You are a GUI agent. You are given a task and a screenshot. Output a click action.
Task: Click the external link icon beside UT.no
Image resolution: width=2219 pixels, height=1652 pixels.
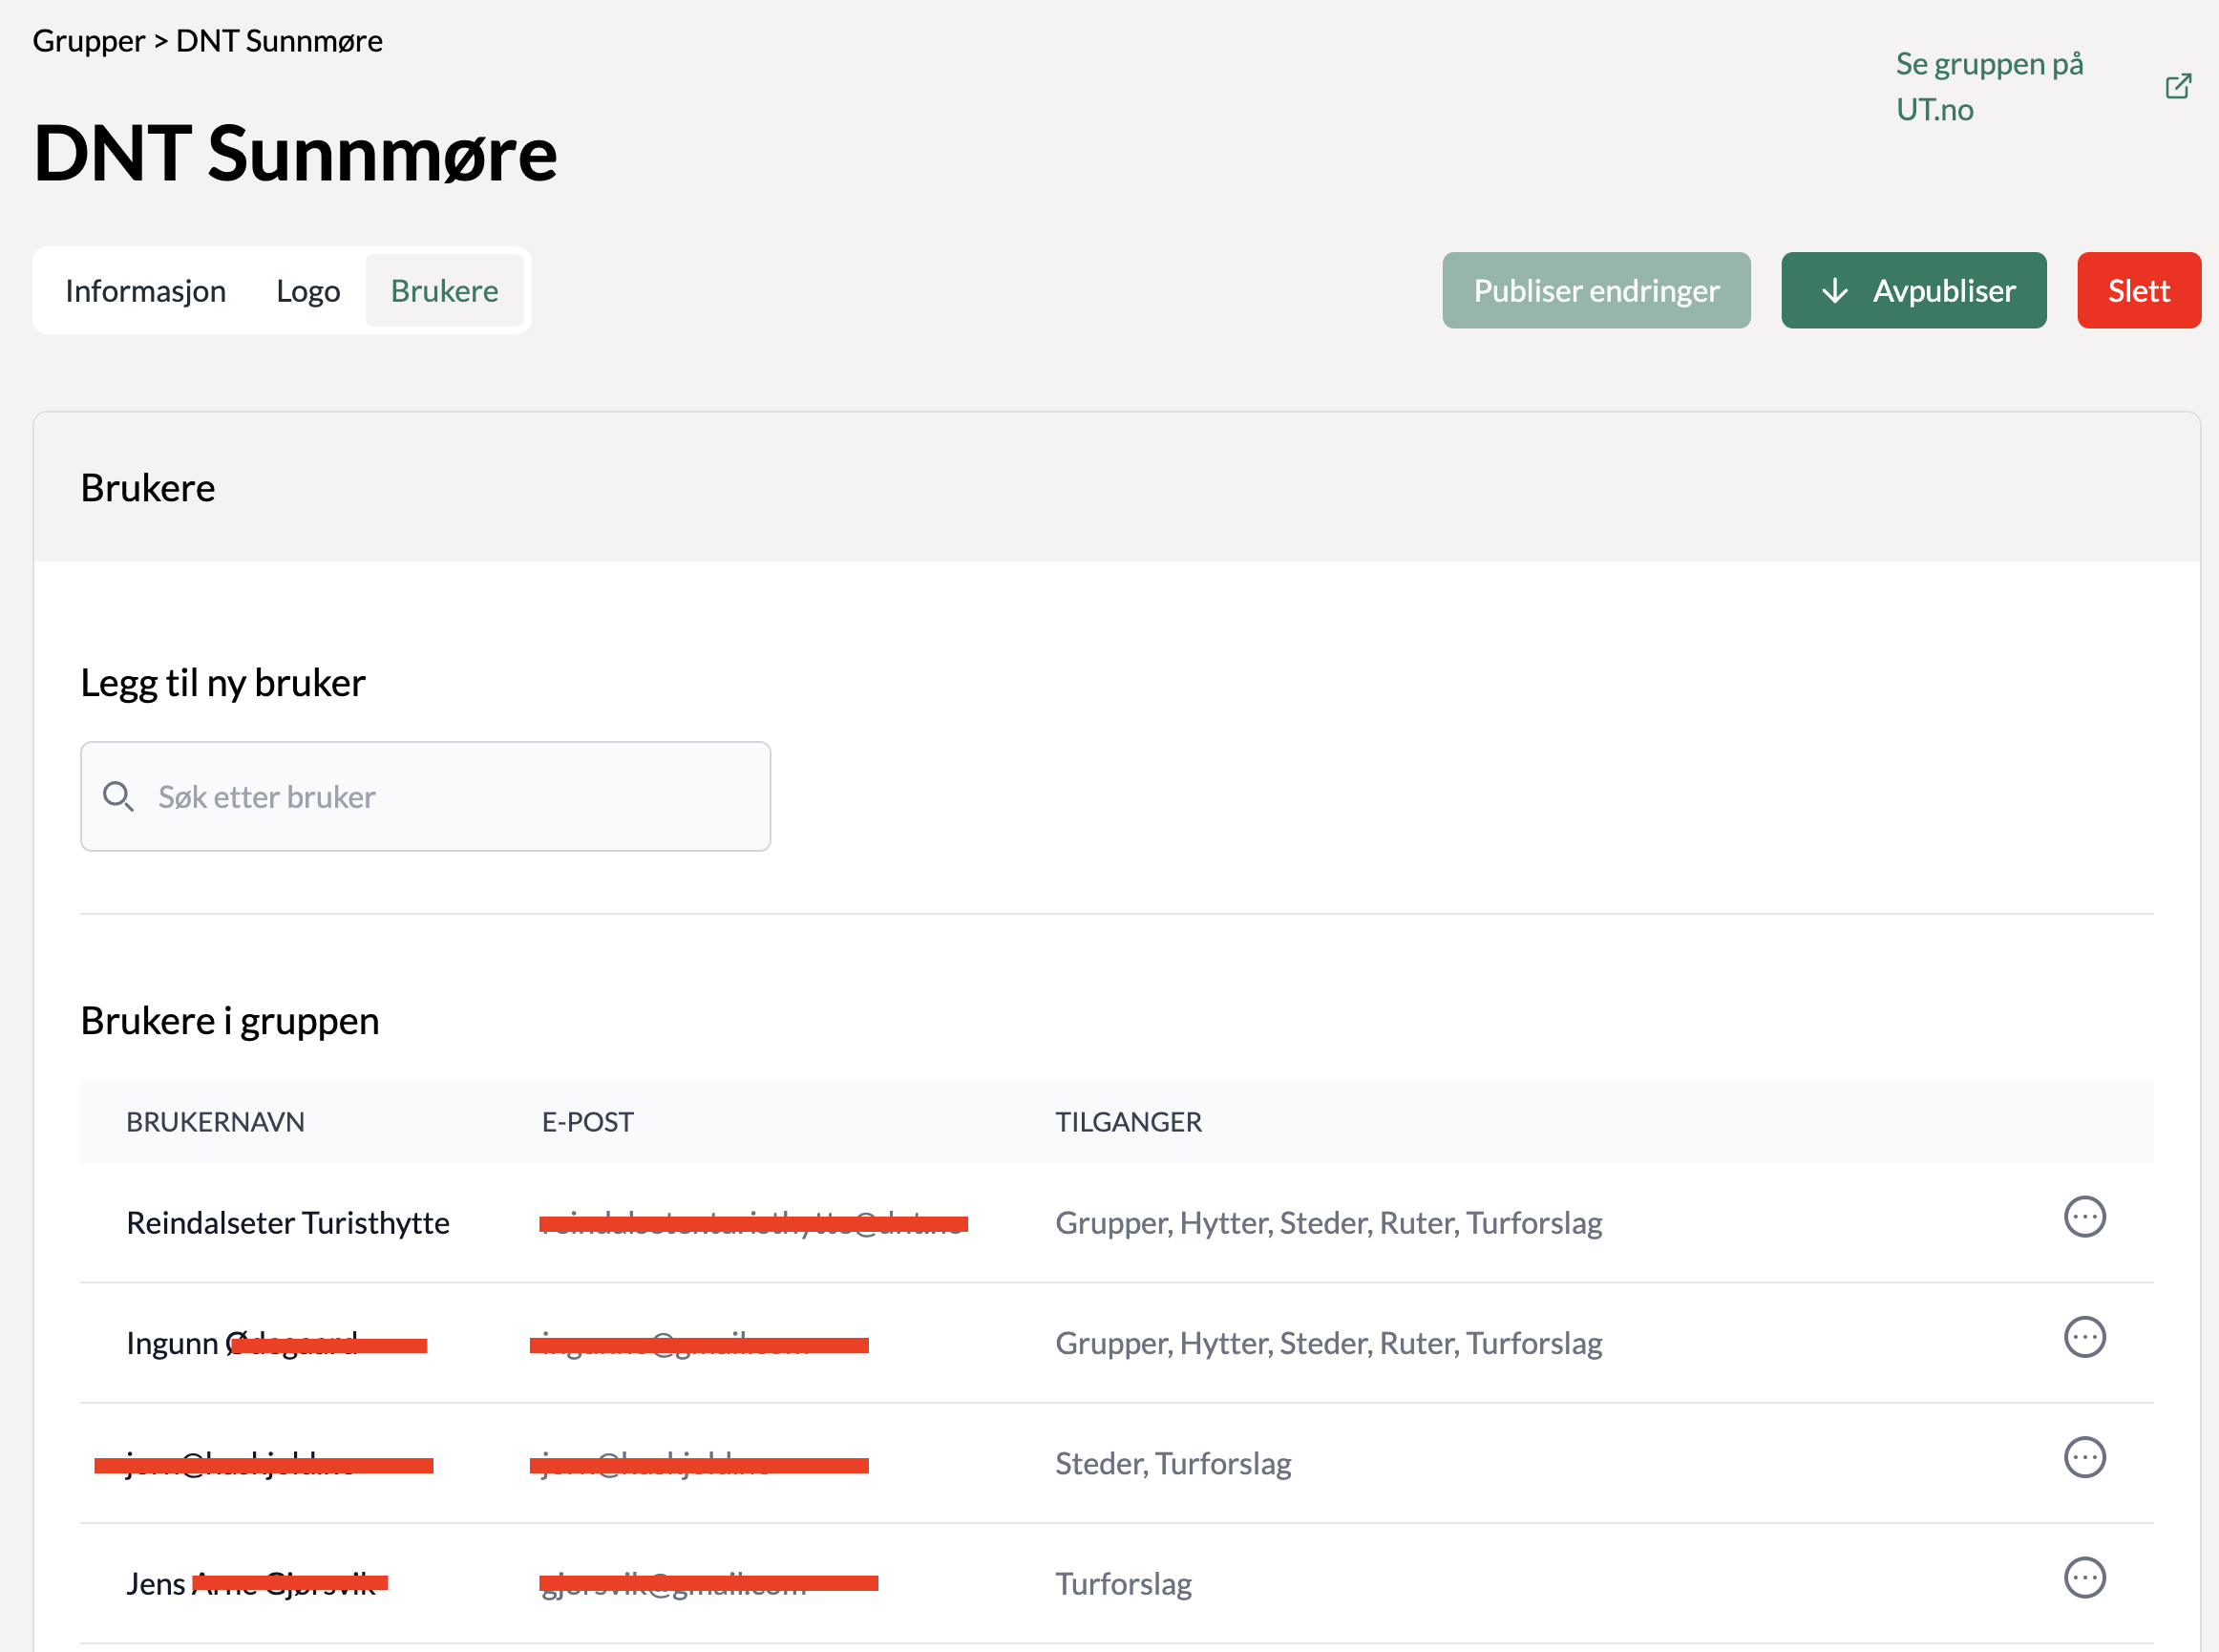pos(2178,86)
